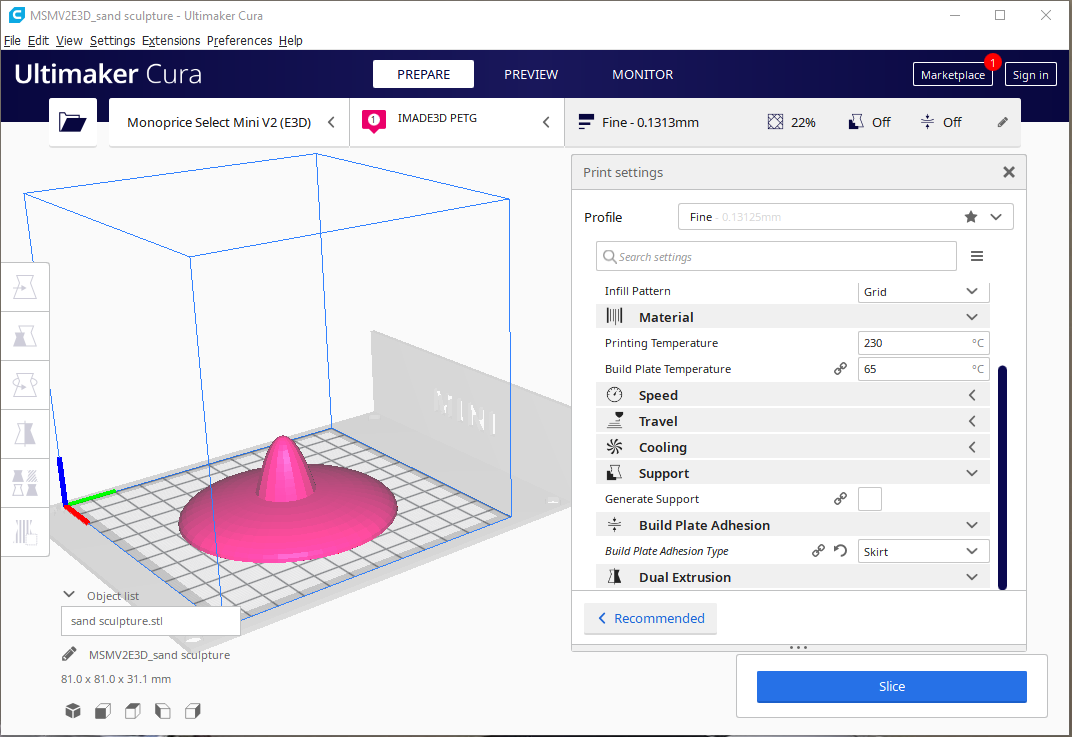The width and height of the screenshot is (1072, 737).
Task: Switch to top view cube icon
Action: coord(133,711)
